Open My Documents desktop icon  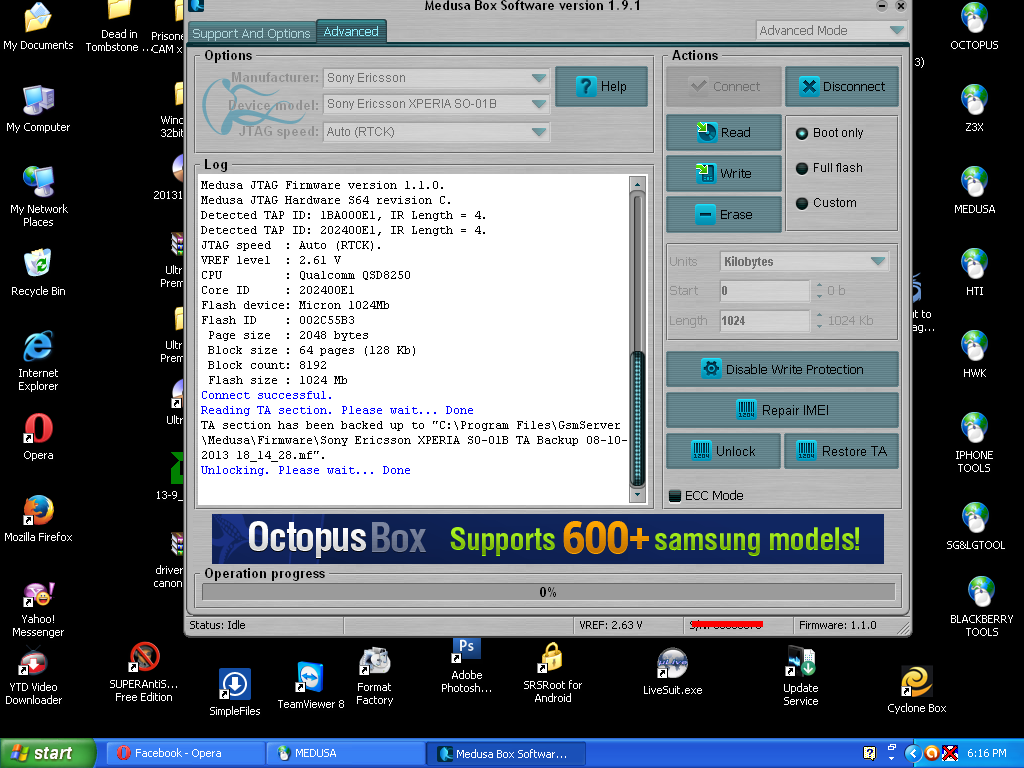click(x=38, y=26)
